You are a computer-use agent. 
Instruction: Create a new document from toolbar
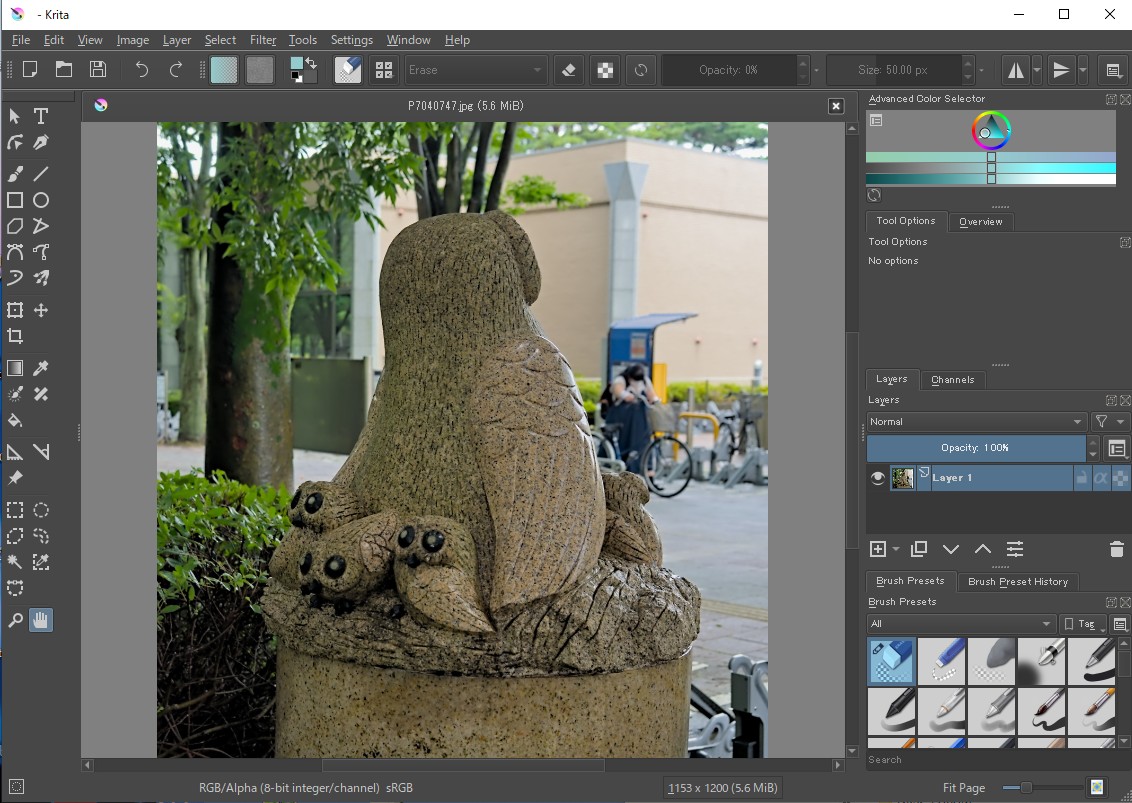tap(30, 69)
